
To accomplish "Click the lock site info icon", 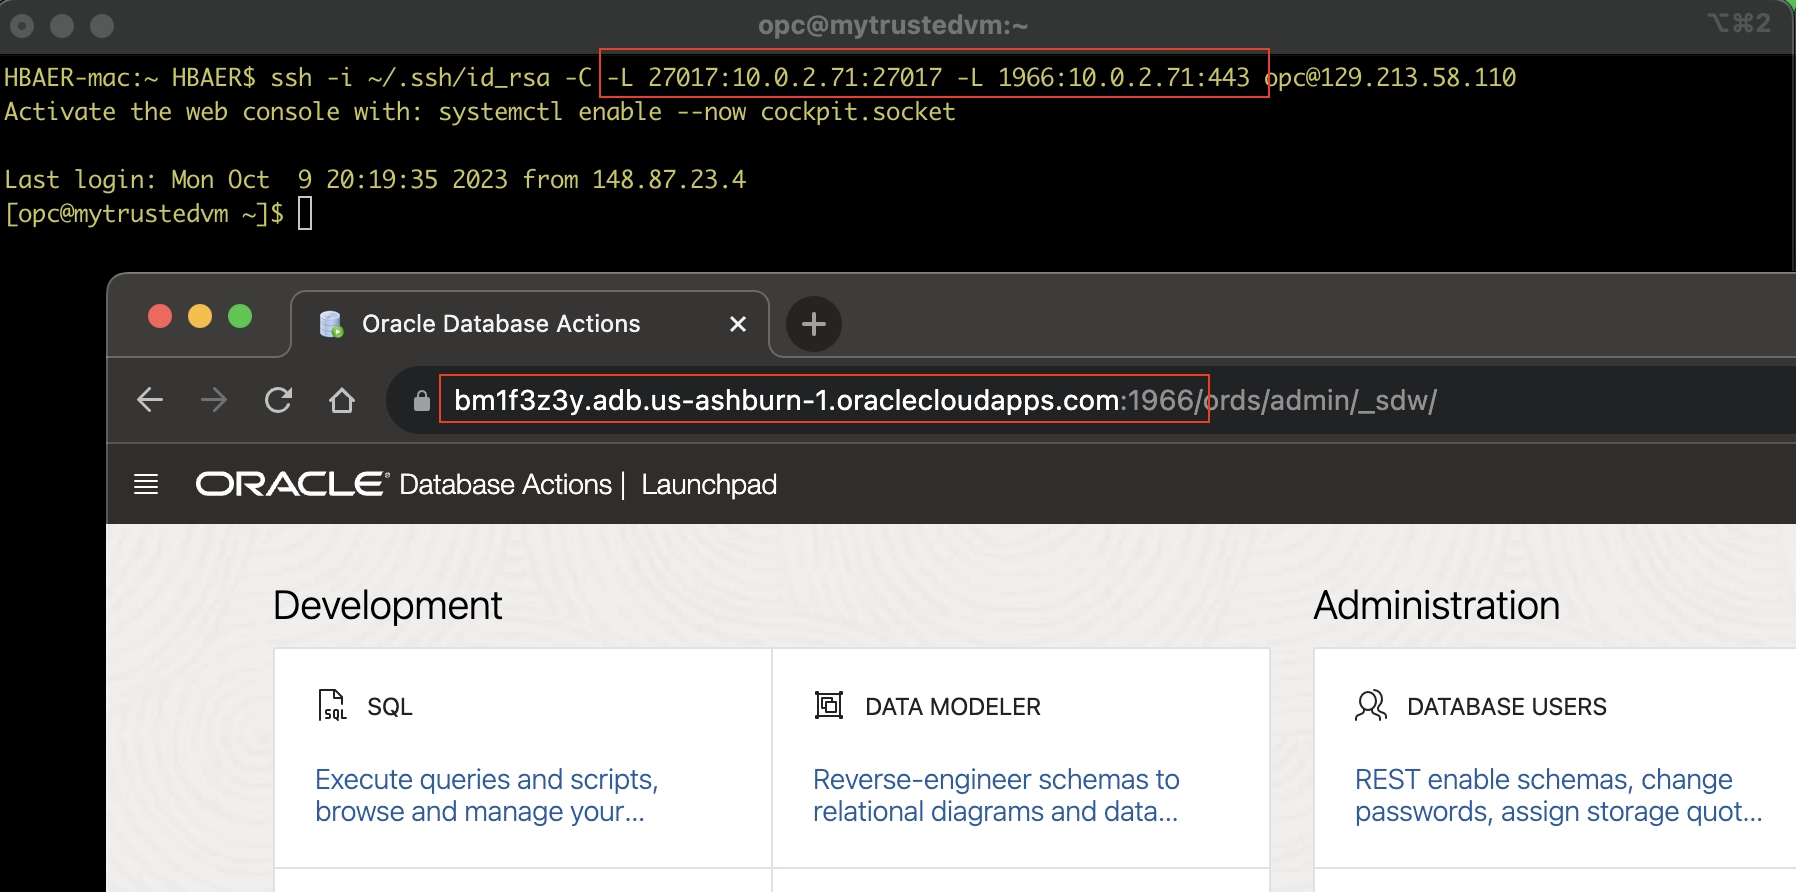I will tap(422, 401).
